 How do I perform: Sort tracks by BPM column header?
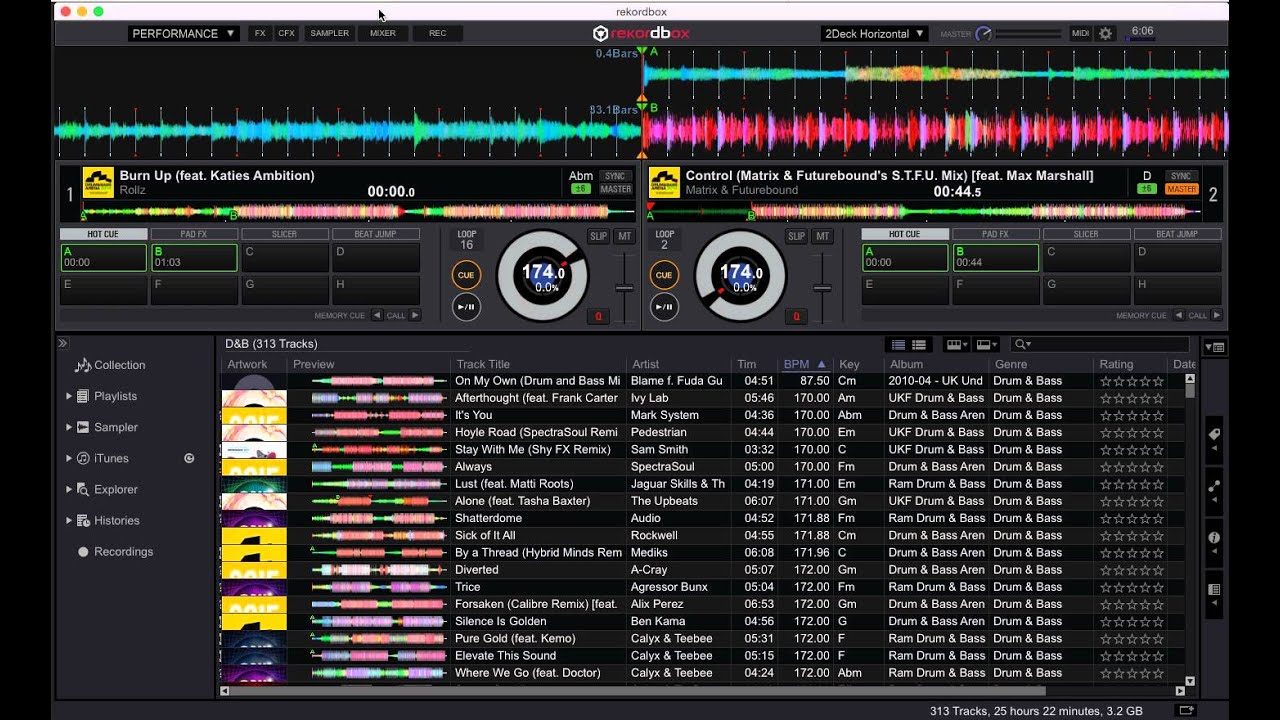coord(806,364)
